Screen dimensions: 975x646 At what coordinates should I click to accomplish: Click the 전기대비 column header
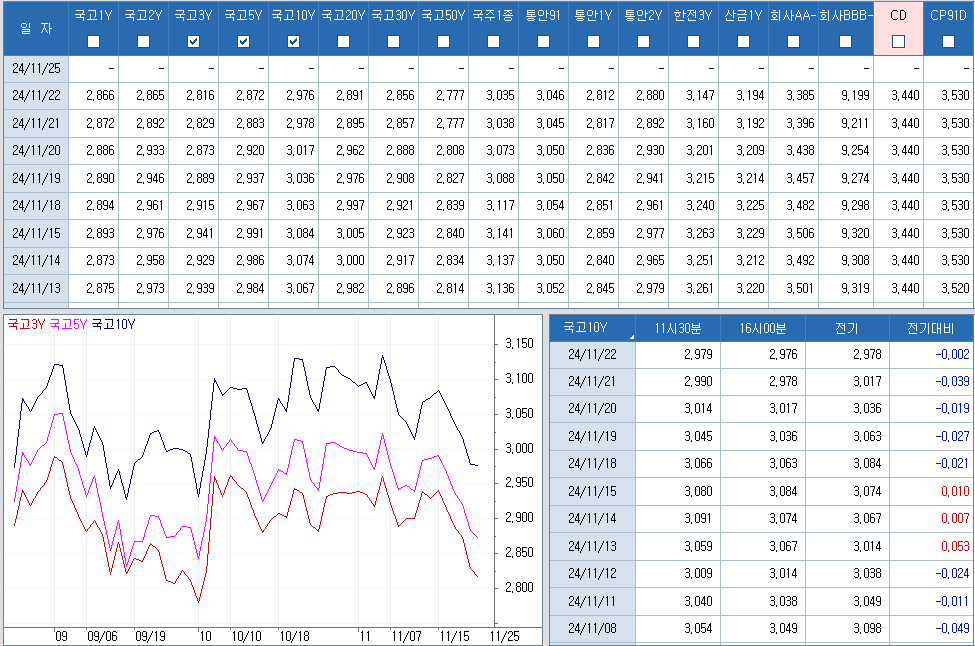tap(930, 328)
